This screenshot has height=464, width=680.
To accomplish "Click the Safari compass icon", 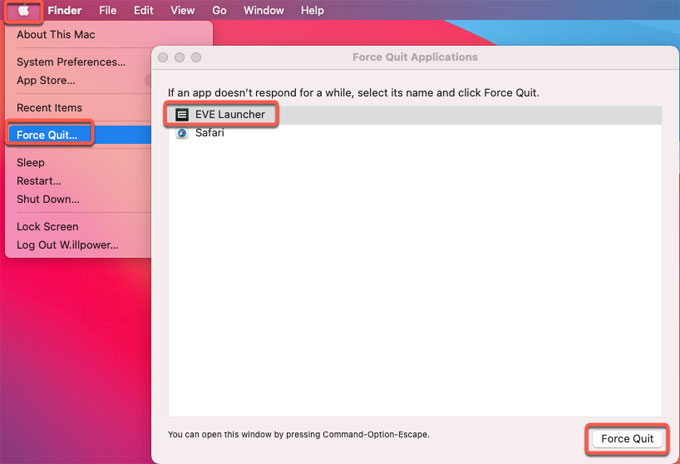I will click(x=182, y=133).
